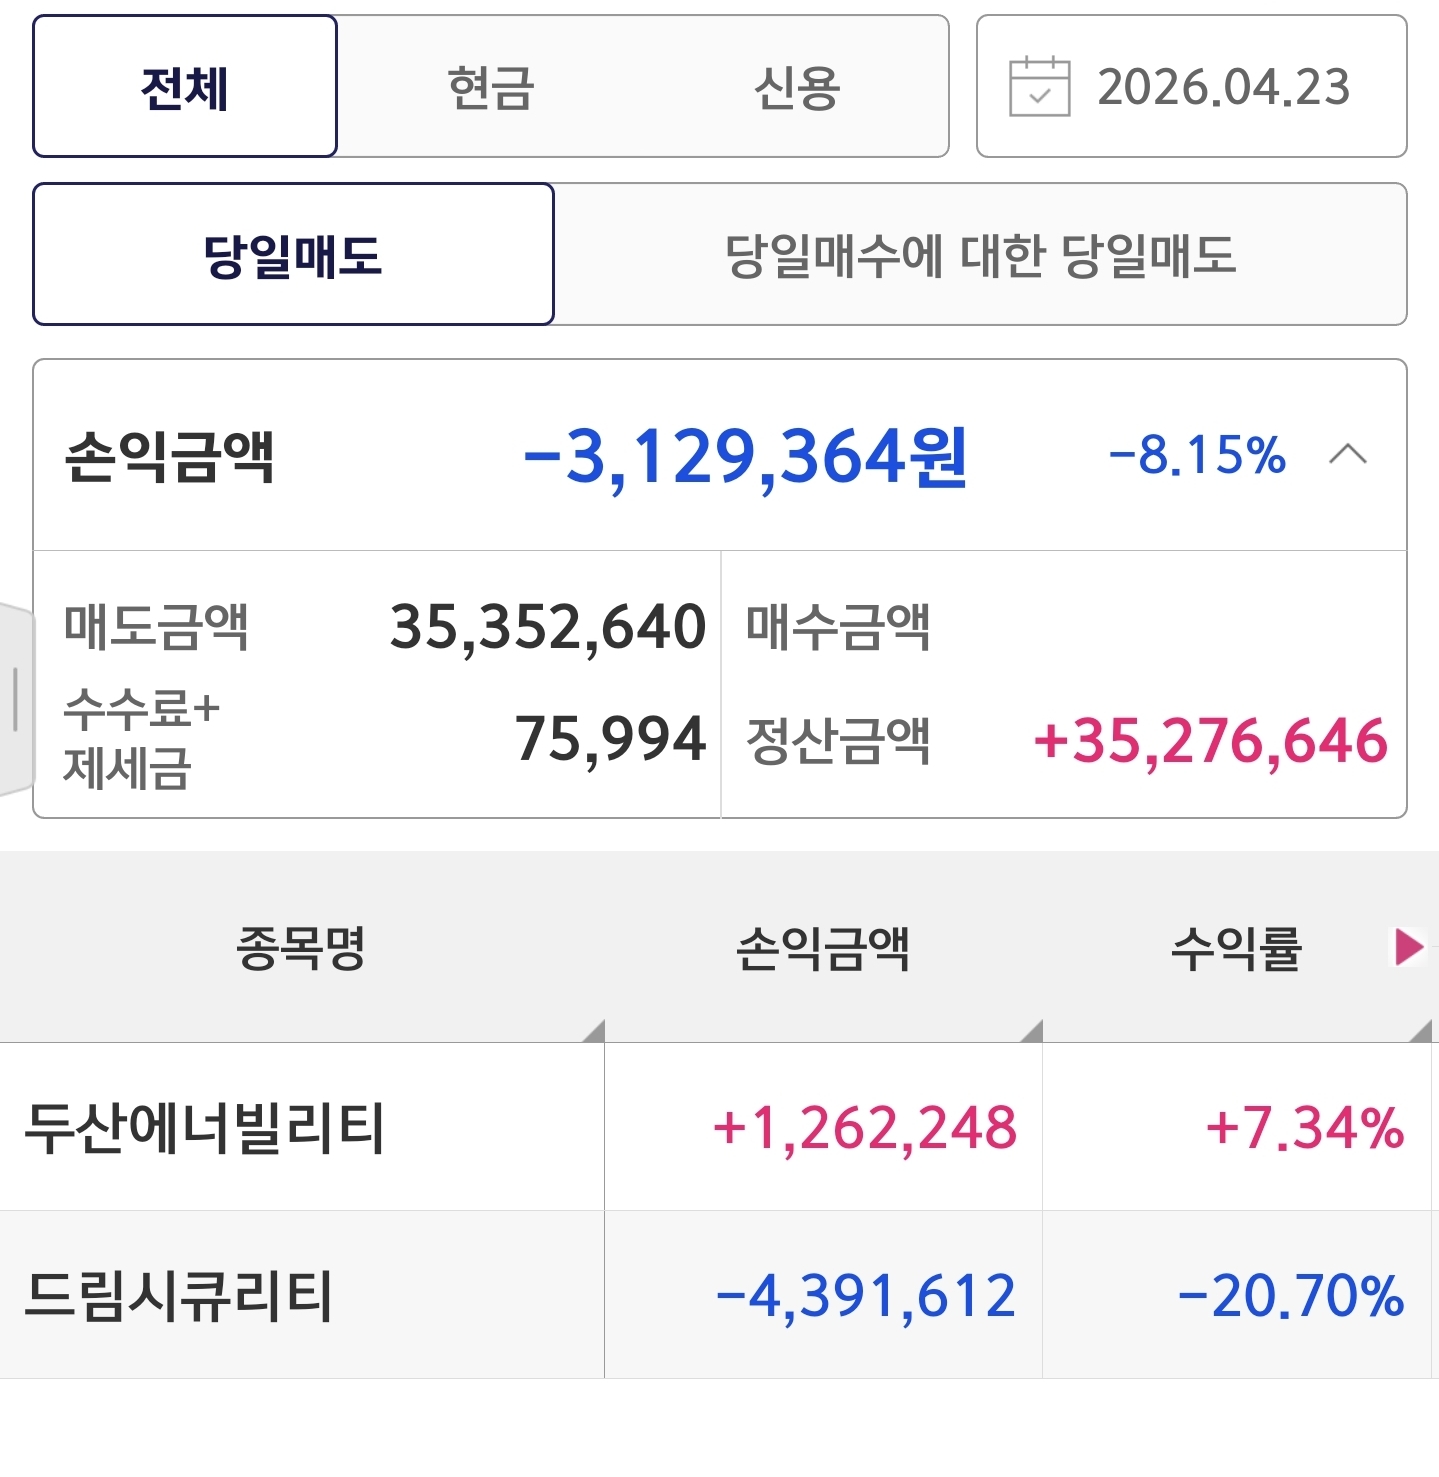Tap the 매도금액 value 35,352,640
The image size is (1439, 1477).
pyautogui.click(x=548, y=627)
